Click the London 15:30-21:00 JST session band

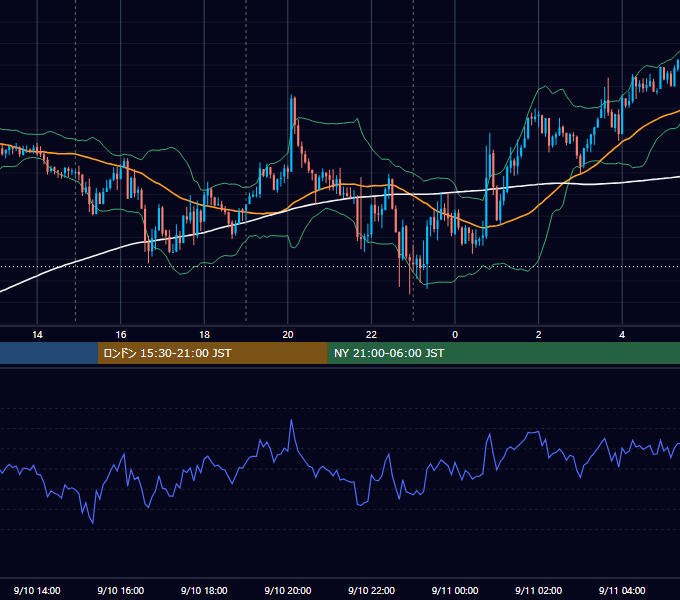[212, 353]
